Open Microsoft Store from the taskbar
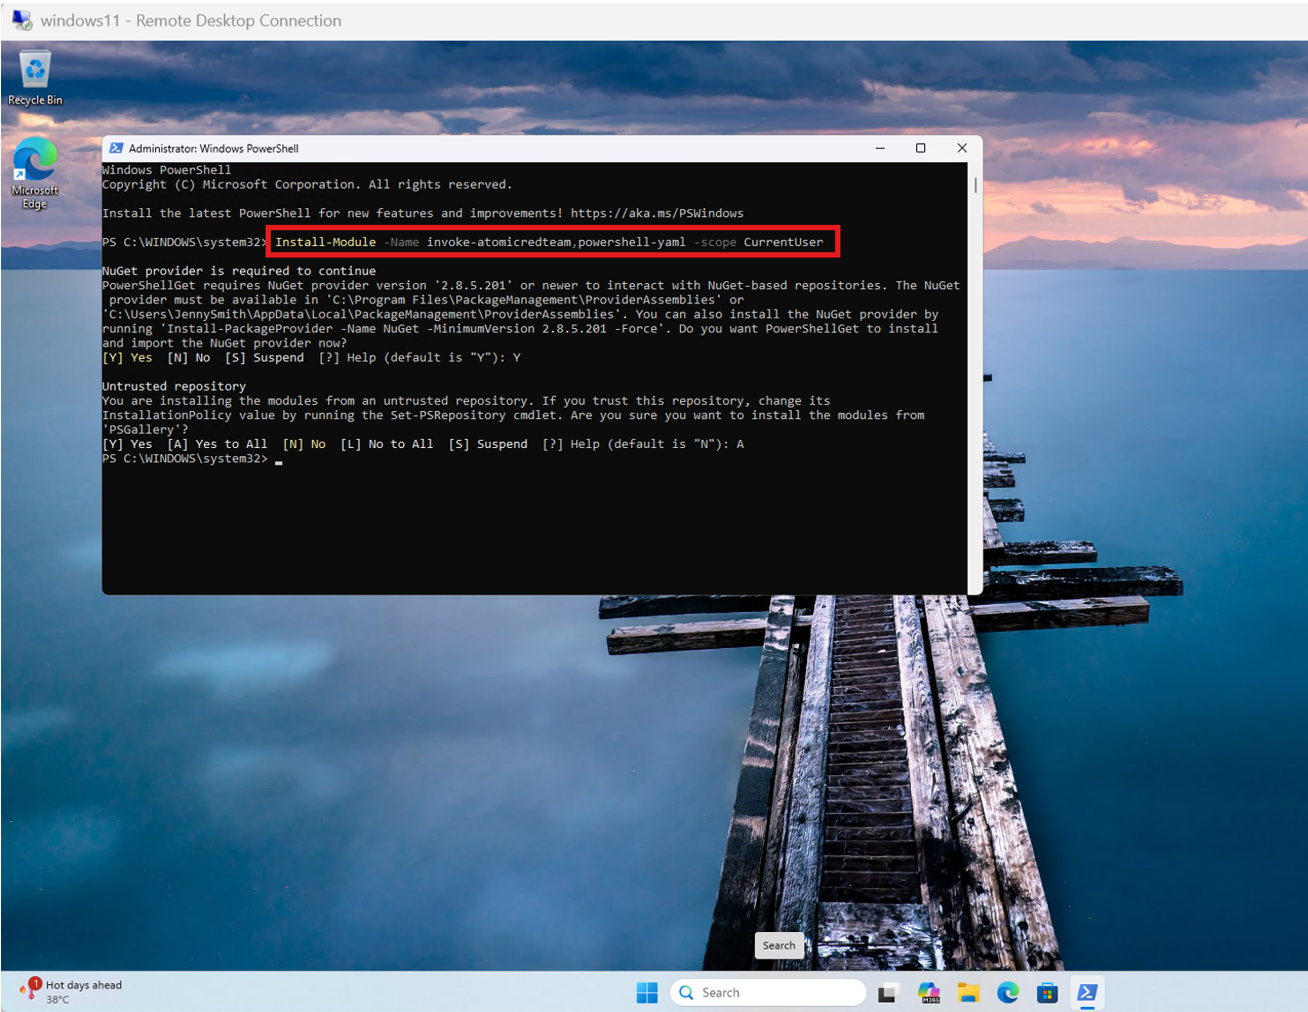 [x=1047, y=993]
